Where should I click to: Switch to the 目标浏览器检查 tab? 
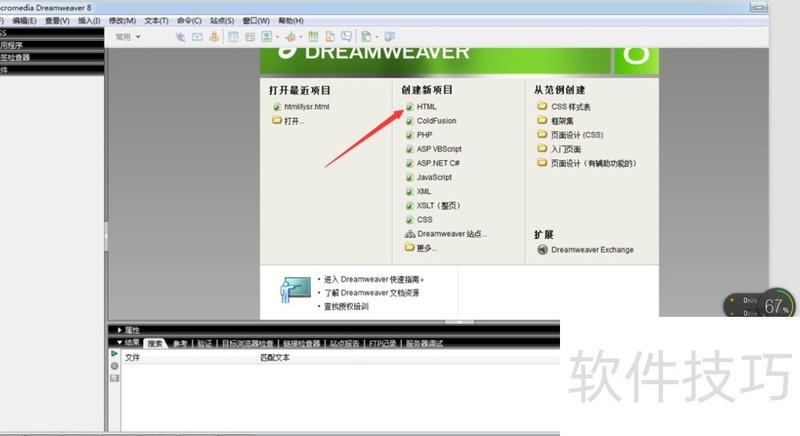[x=247, y=343]
